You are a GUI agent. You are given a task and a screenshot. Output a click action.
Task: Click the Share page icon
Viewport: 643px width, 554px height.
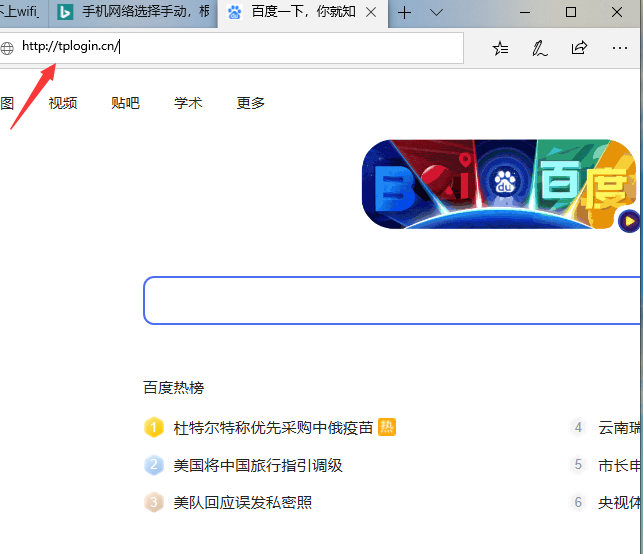[579, 48]
